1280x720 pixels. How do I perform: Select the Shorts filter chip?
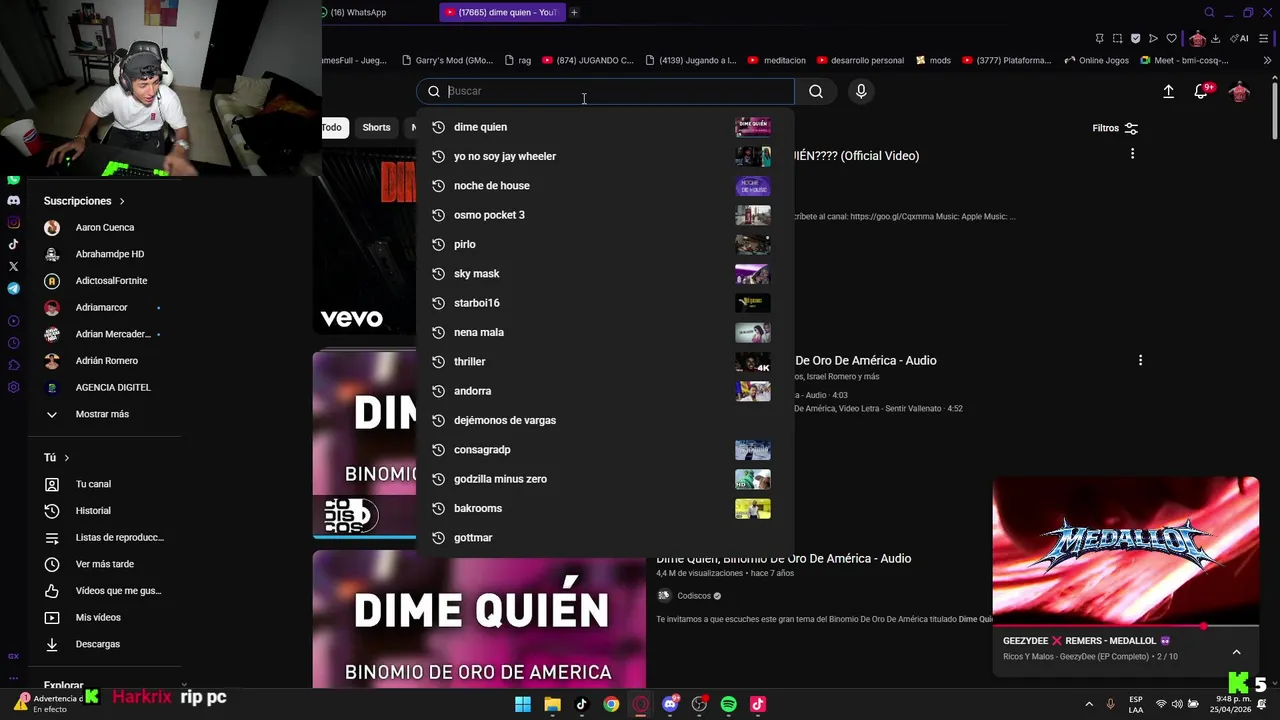(x=376, y=127)
